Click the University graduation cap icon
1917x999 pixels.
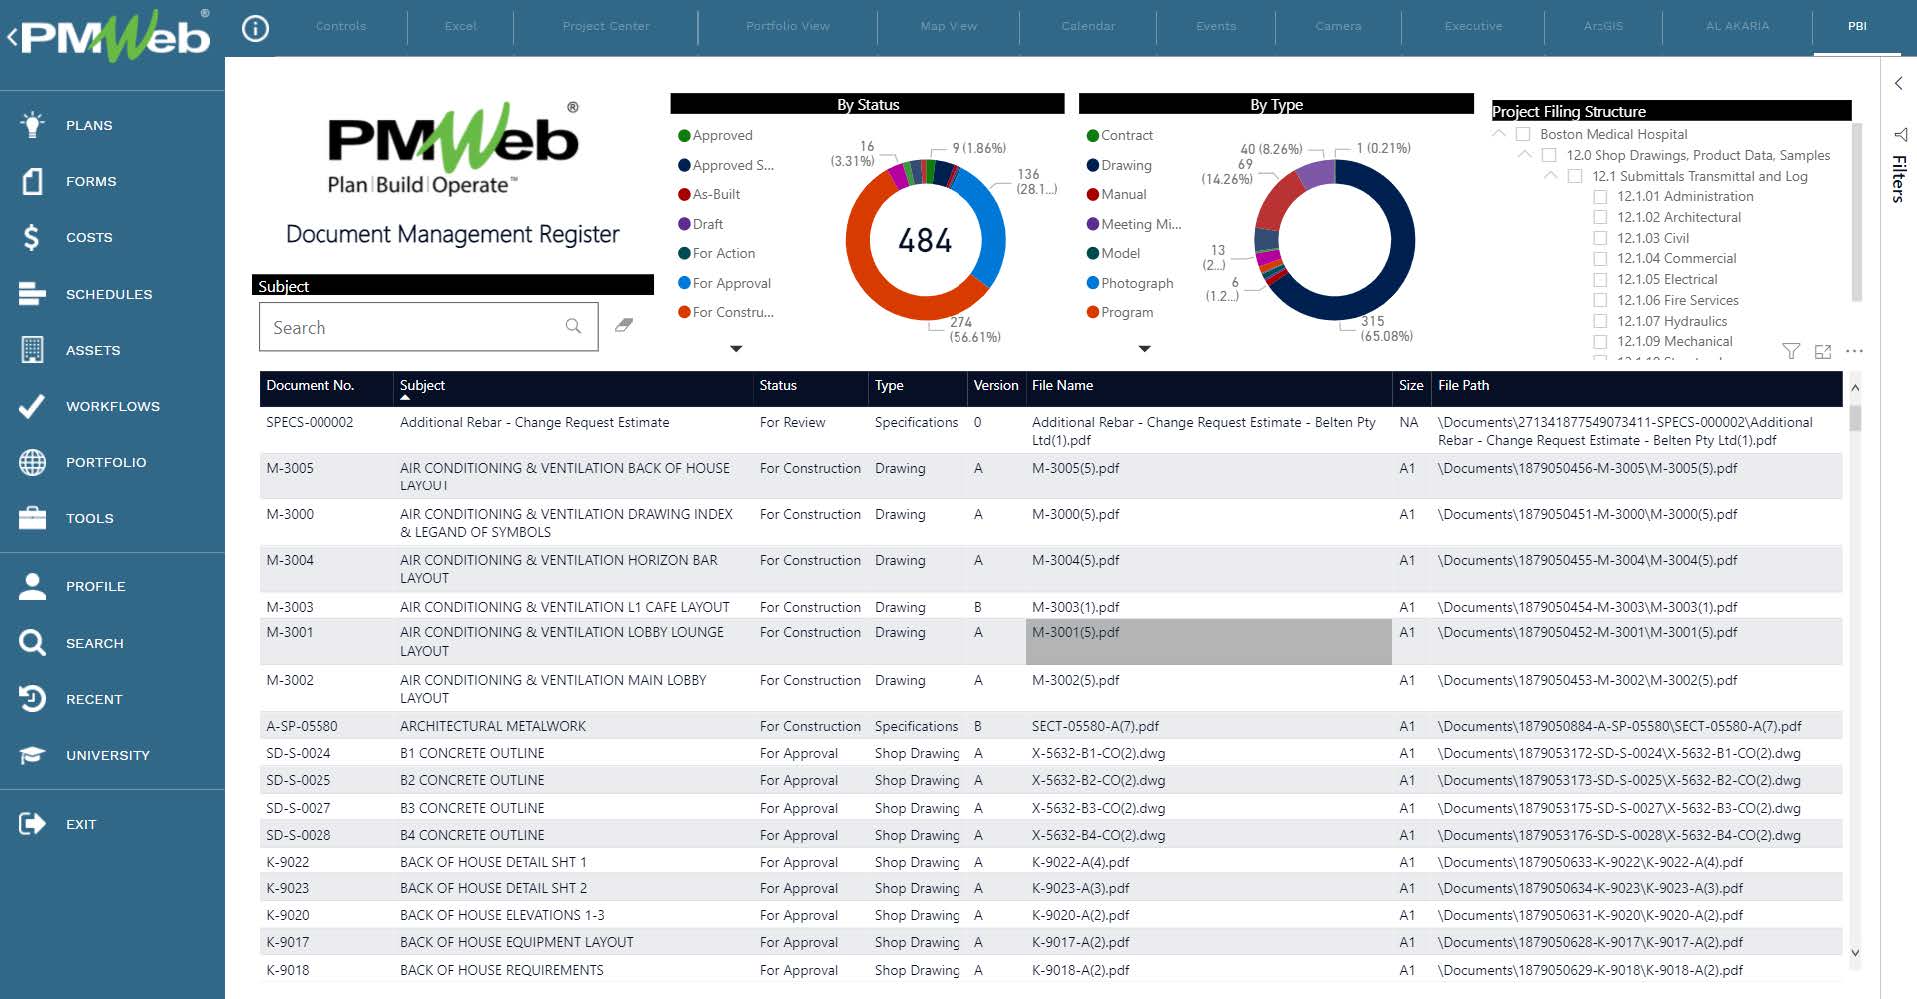pos(32,755)
